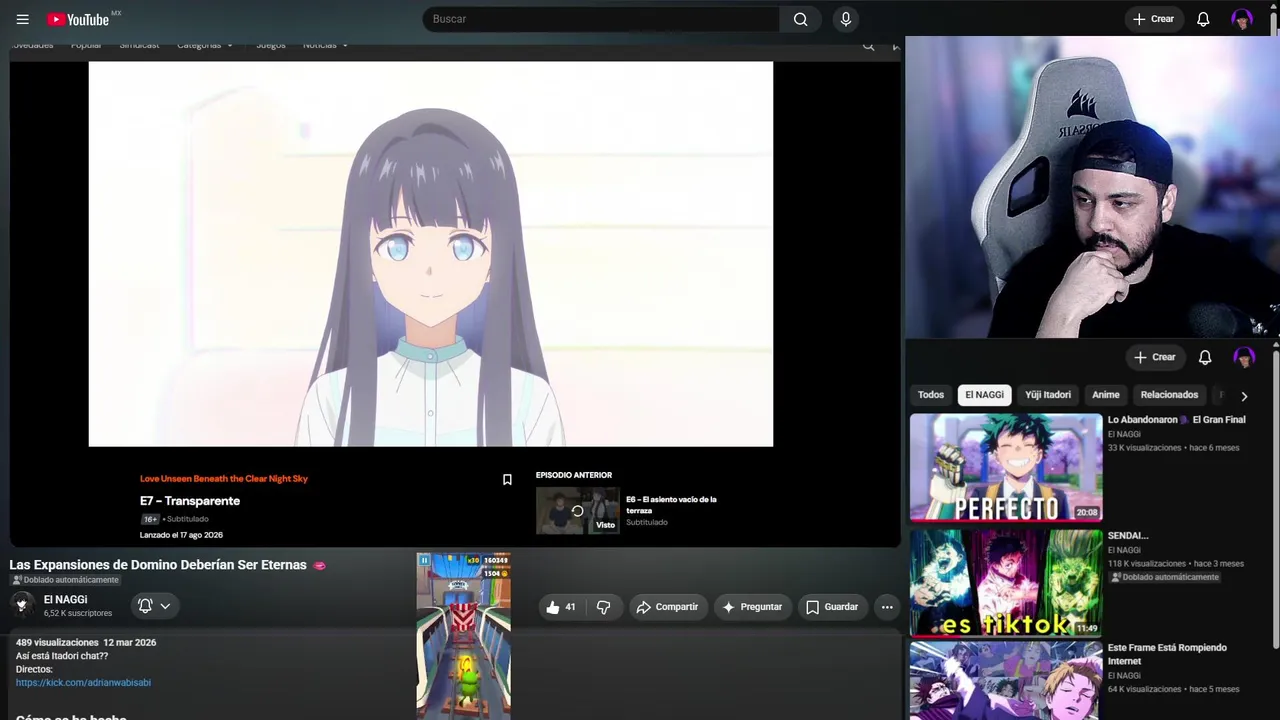Click the 'E7 – Transparente' episode title
Screen dimensions: 1280x720
190,501
